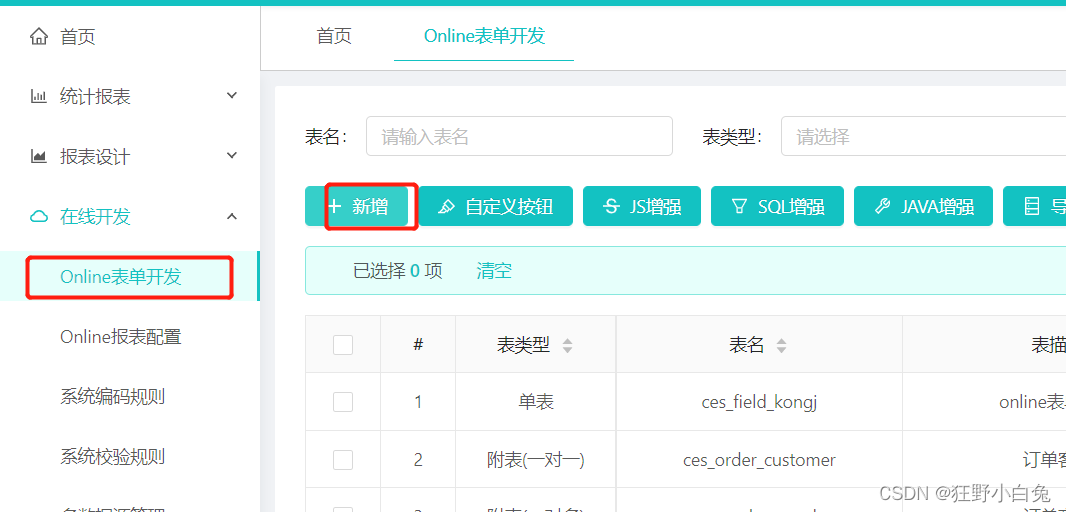The height and width of the screenshot is (512, 1066).
Task: Click the bar chart icon beside 统计报表
Action: click(x=39, y=97)
